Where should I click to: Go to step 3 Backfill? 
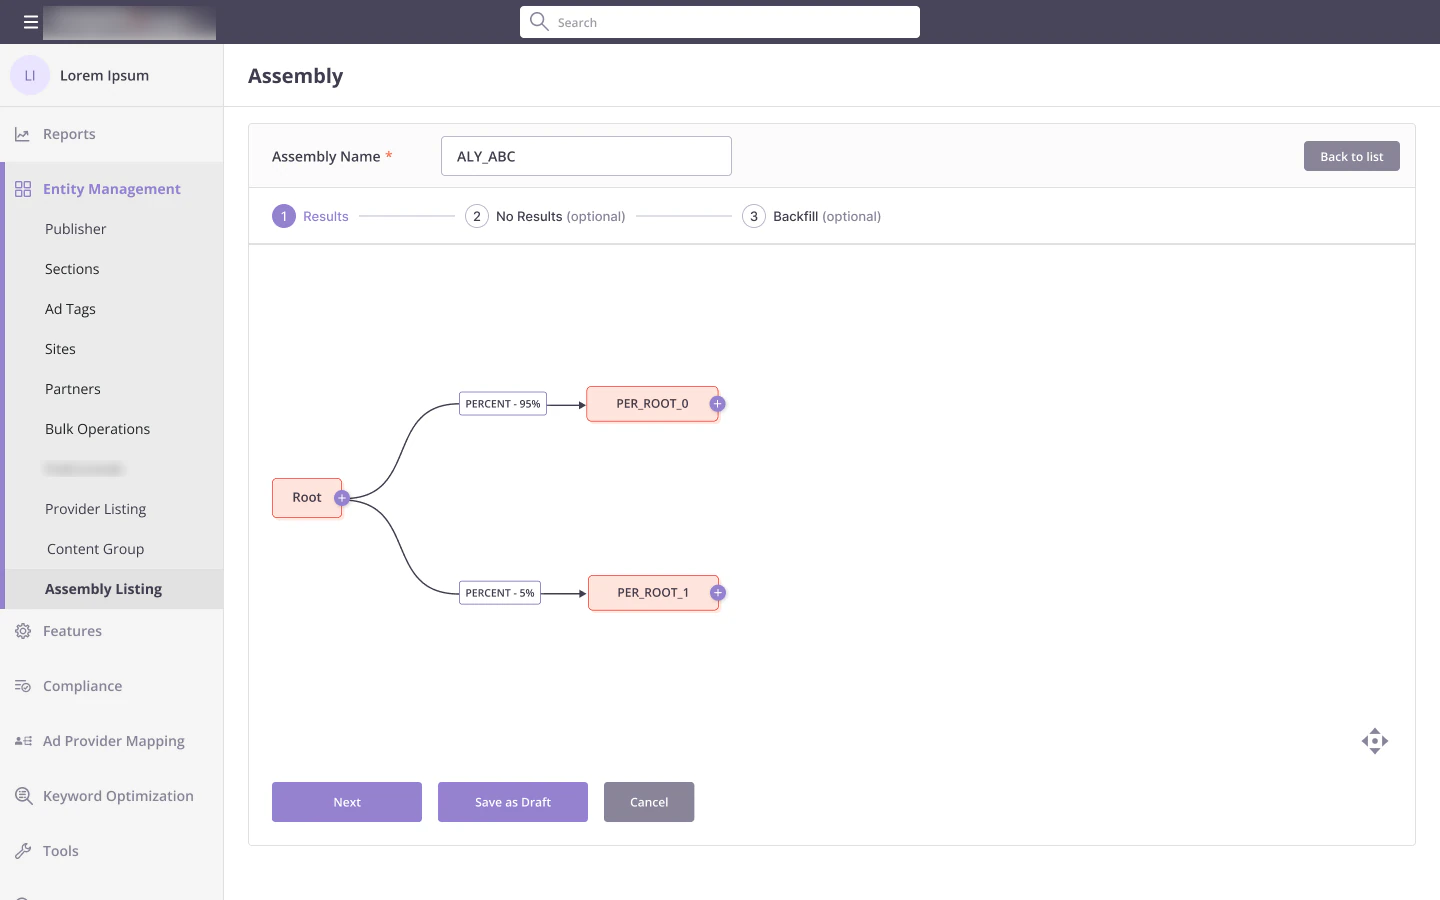[811, 216]
